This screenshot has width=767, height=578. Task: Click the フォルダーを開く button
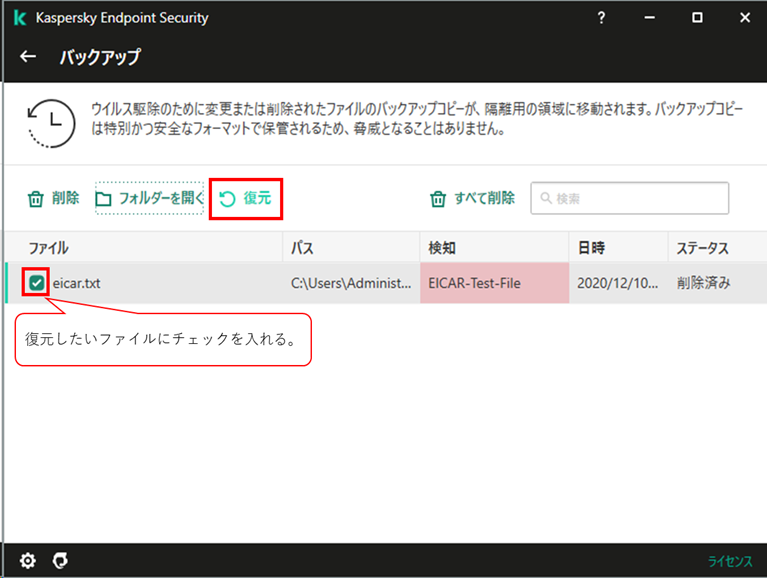tap(149, 199)
